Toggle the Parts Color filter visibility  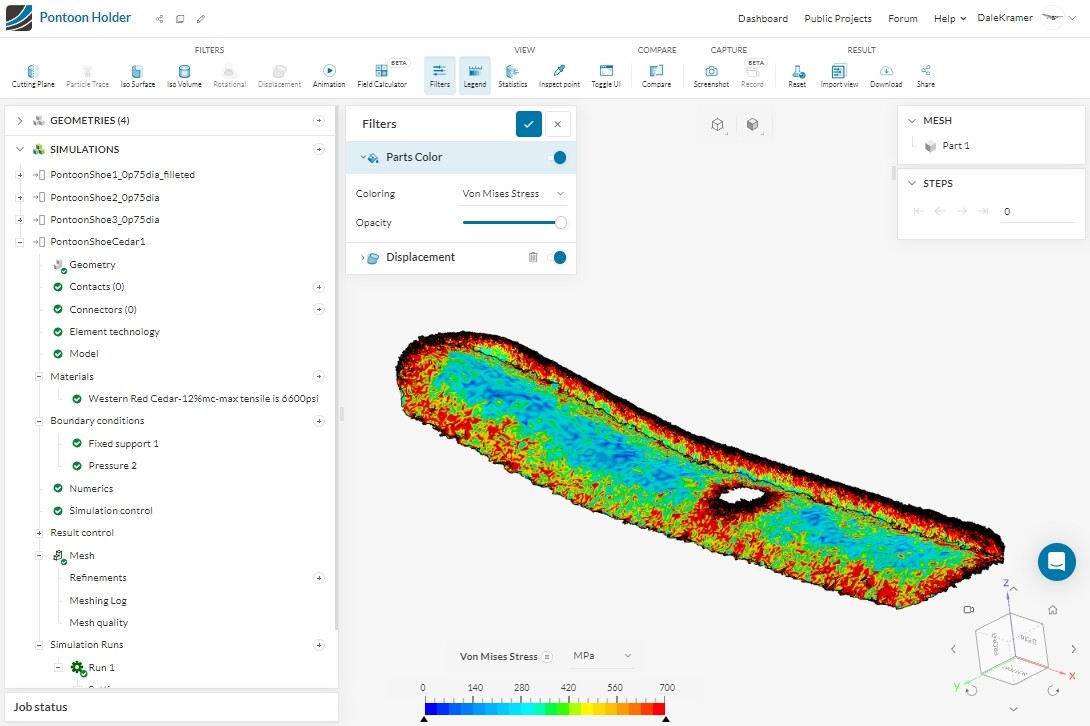559,157
